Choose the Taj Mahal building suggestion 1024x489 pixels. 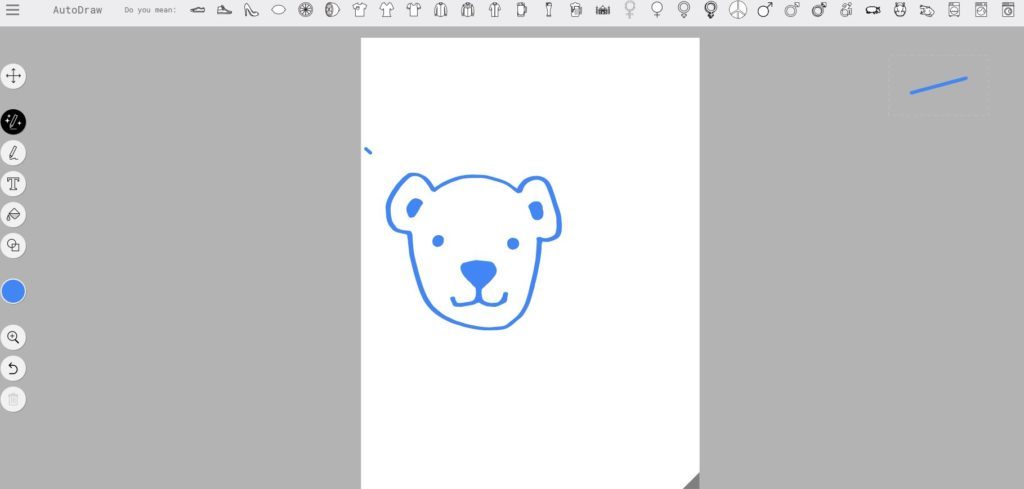(603, 10)
